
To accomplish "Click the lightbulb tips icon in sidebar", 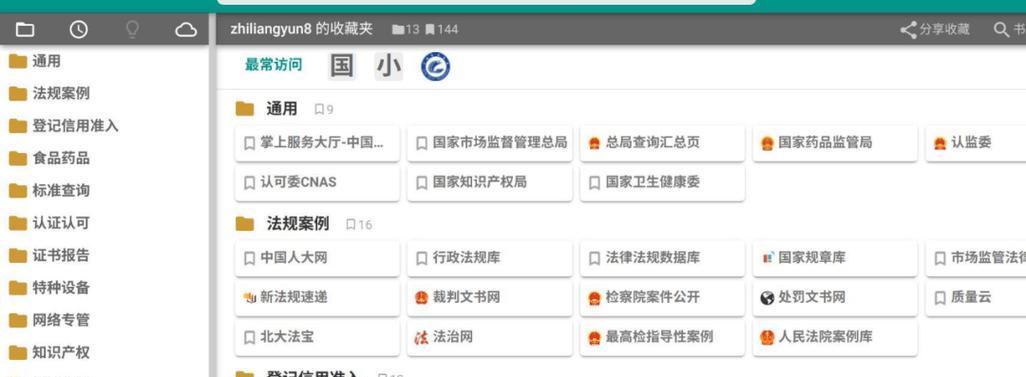I will [x=133, y=29].
